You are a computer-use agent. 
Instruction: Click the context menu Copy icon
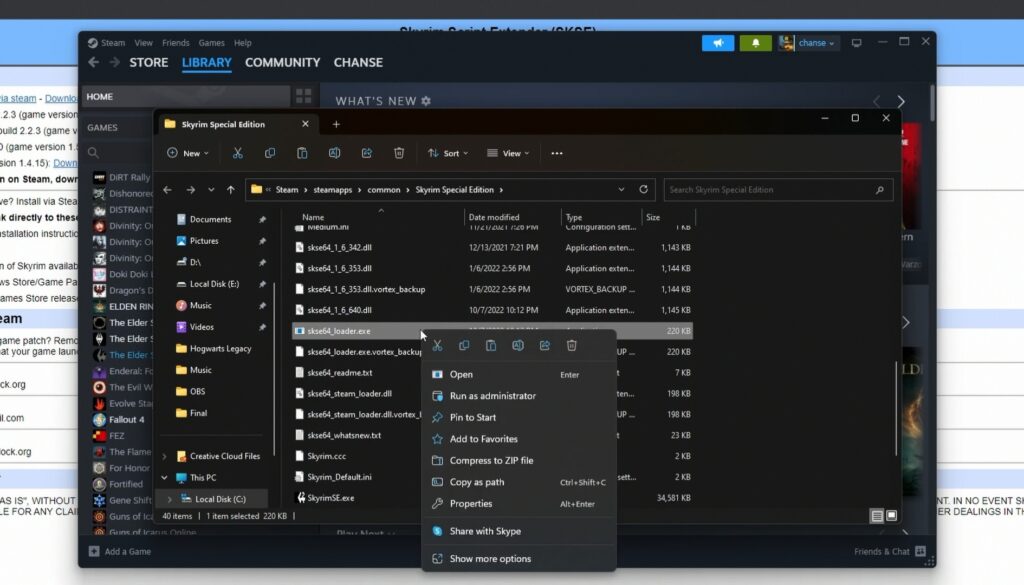click(464, 345)
